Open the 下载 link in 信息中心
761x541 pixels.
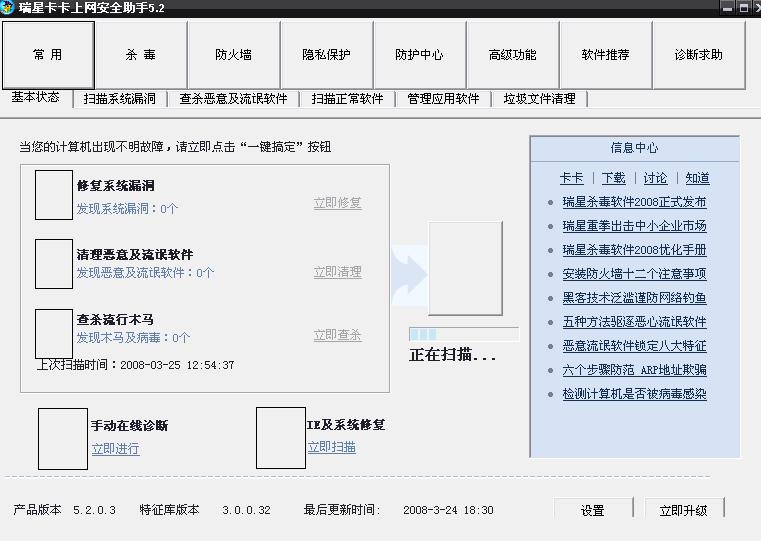613,178
